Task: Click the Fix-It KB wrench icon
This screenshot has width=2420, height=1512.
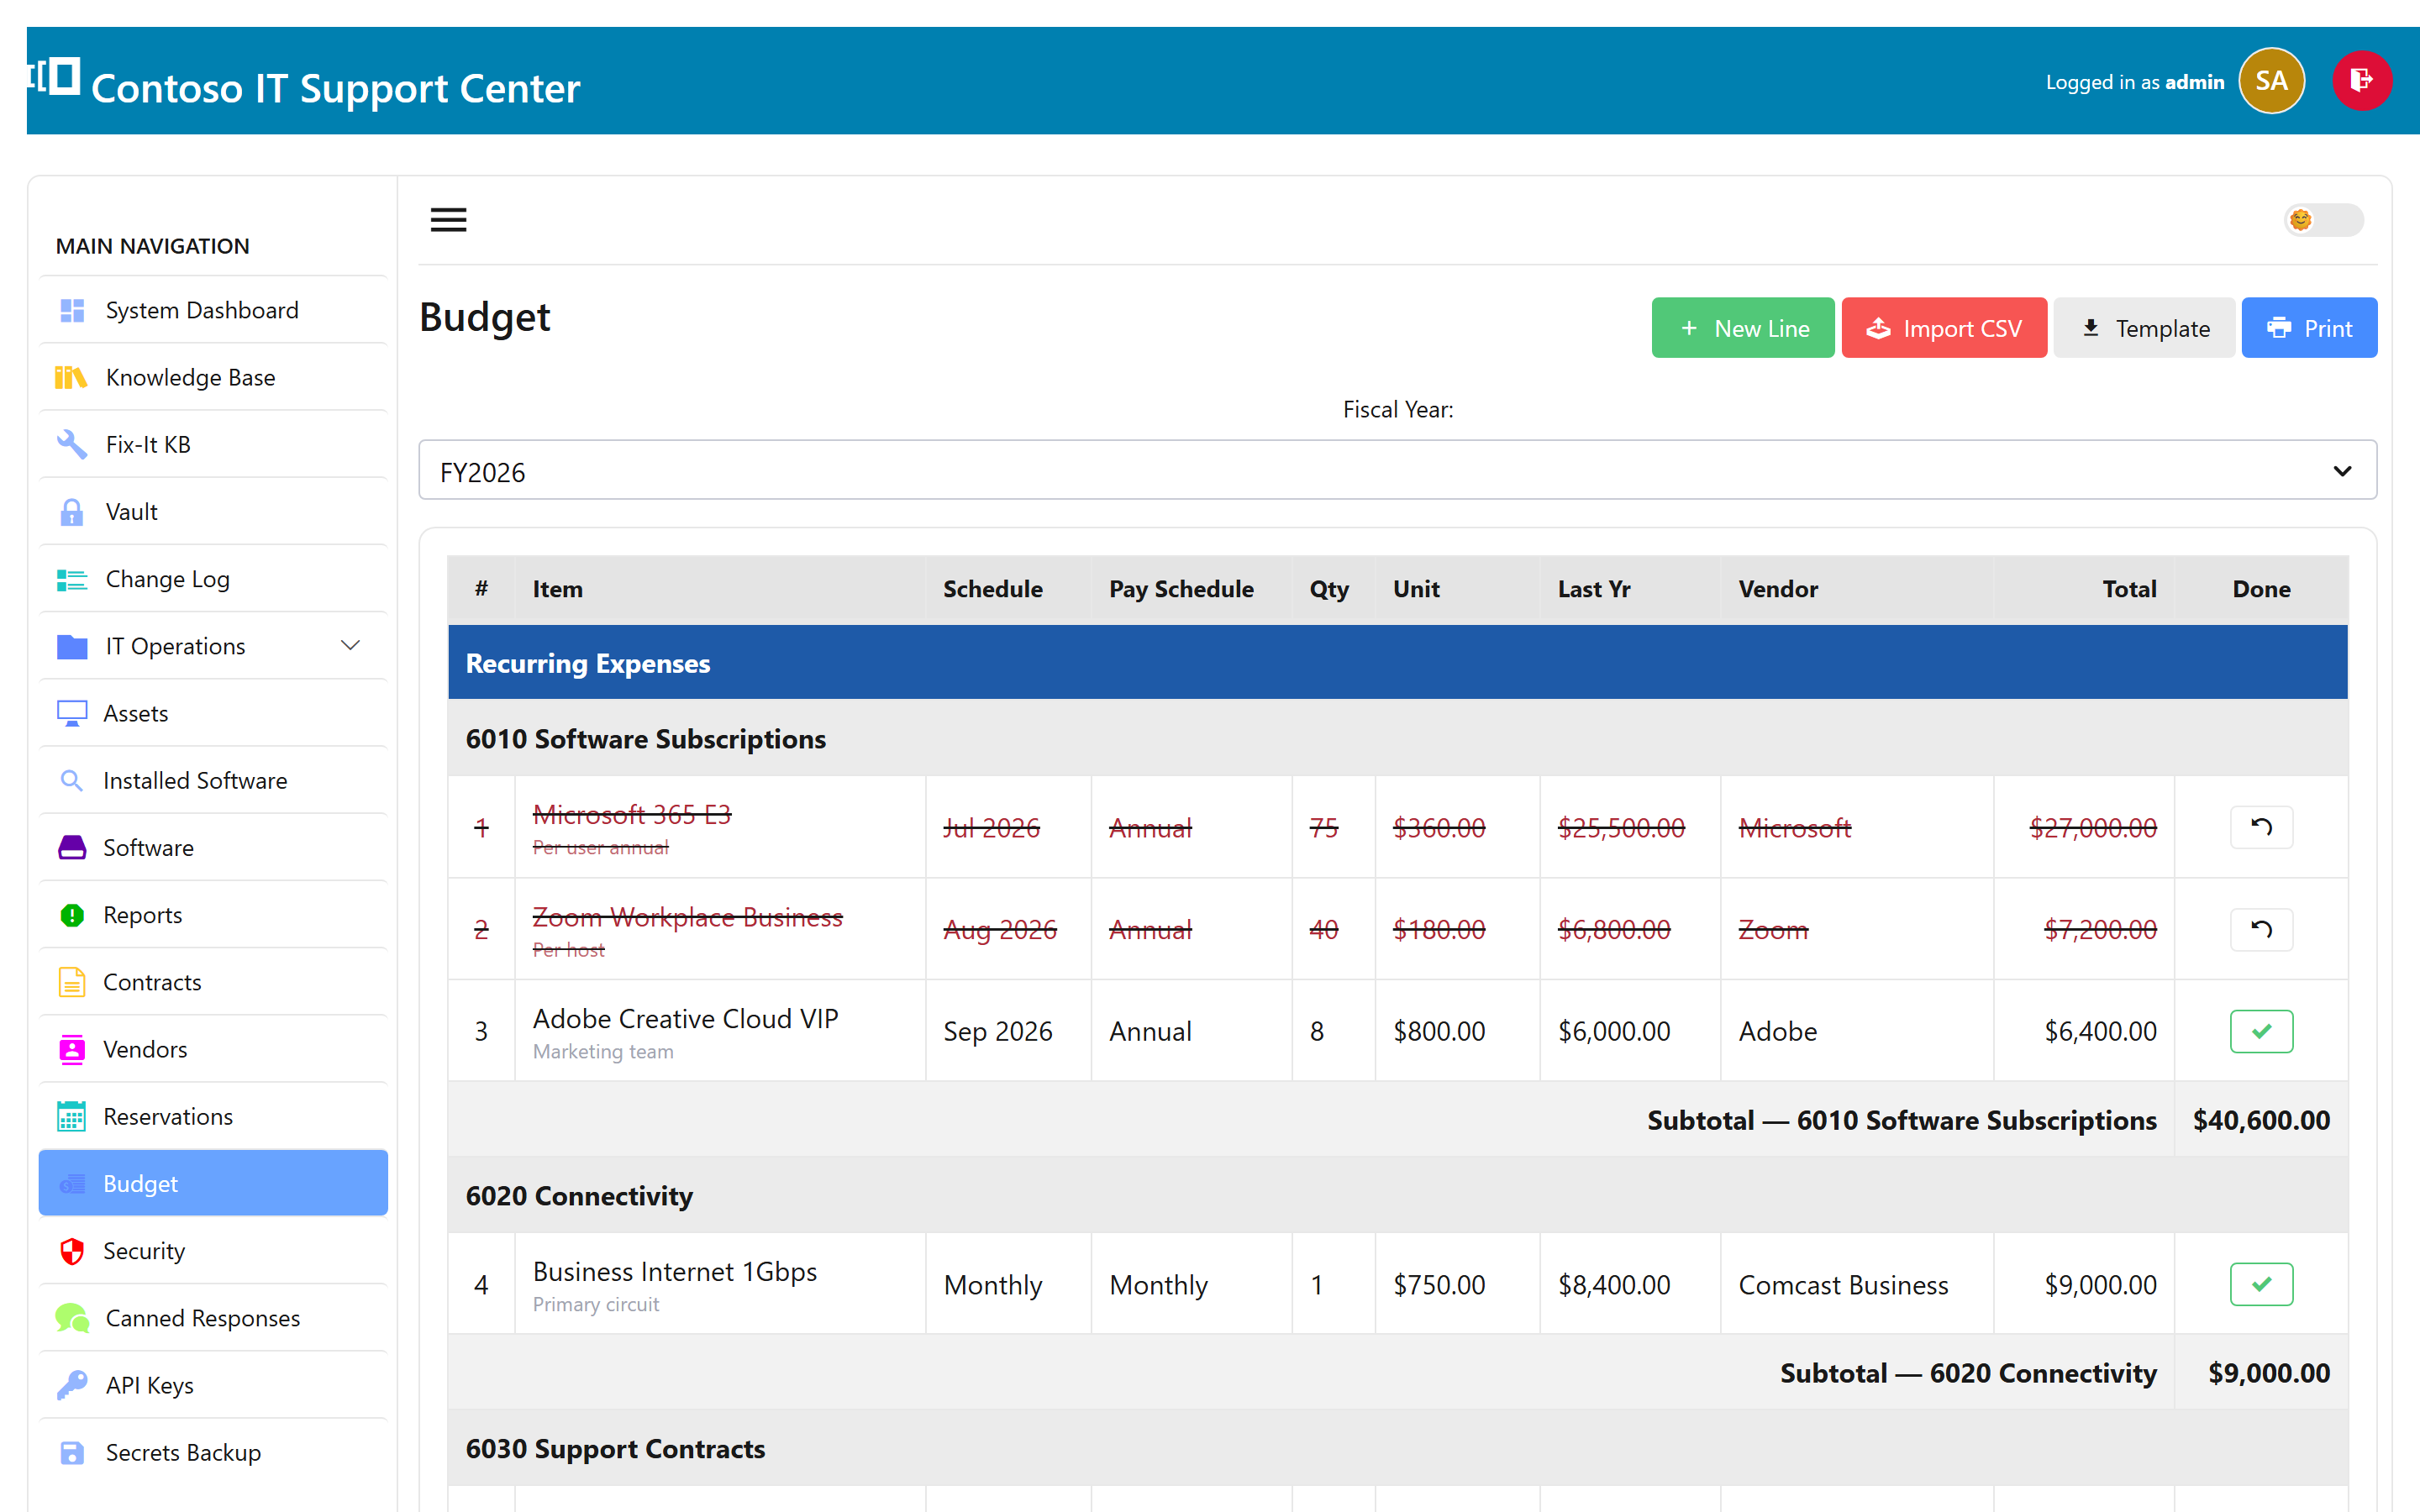Action: point(71,444)
